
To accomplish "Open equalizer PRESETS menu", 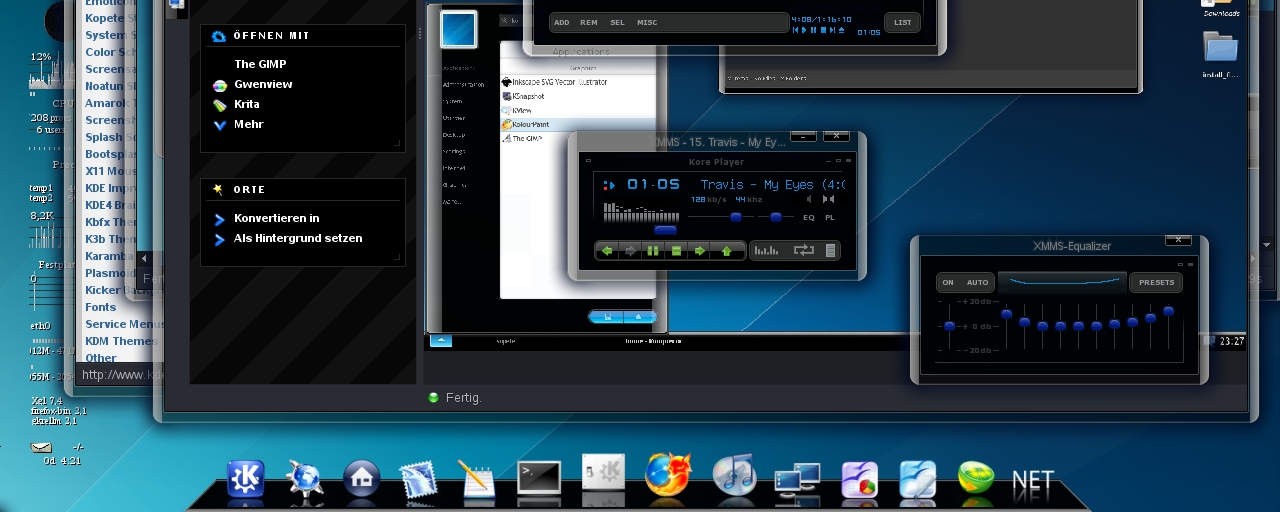I will 1157,282.
